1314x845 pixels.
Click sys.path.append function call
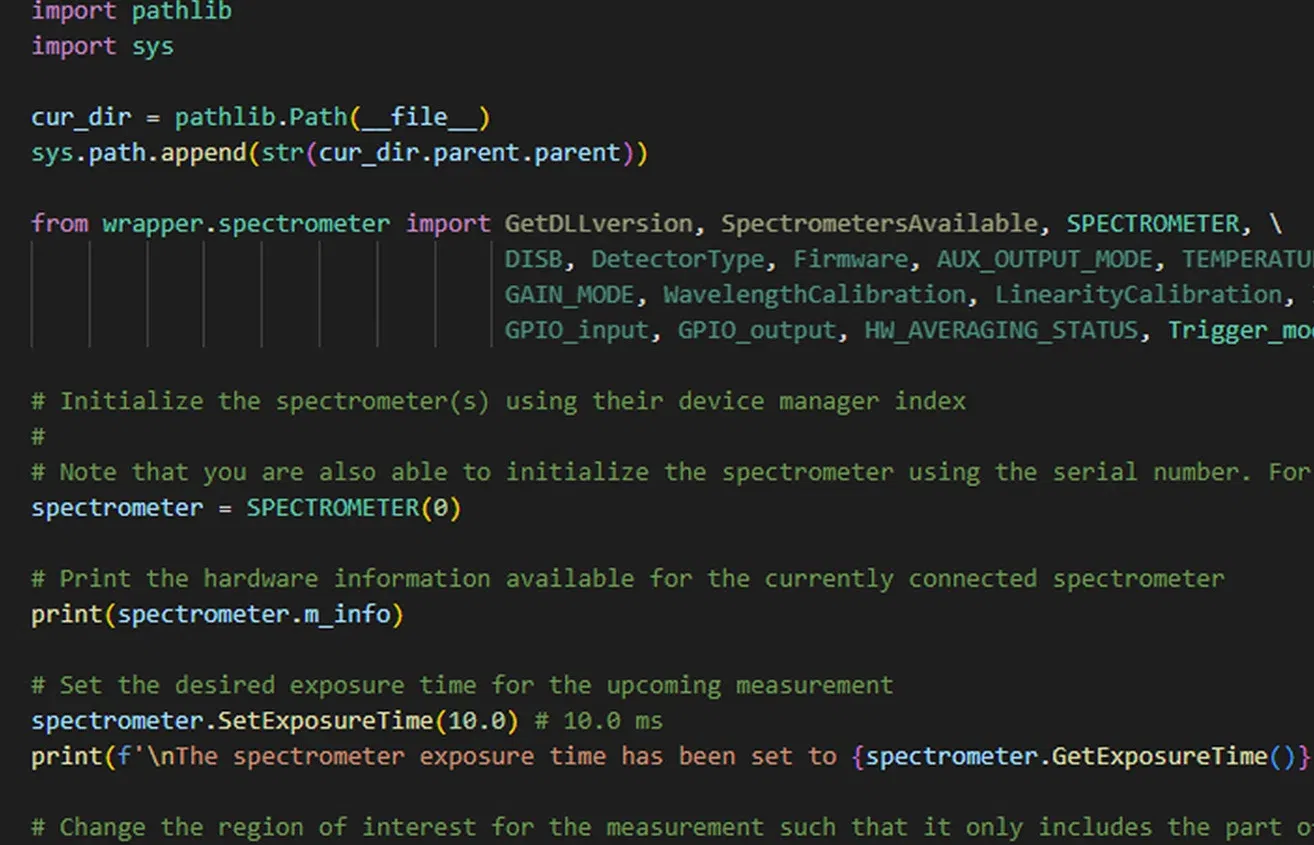click(x=140, y=152)
